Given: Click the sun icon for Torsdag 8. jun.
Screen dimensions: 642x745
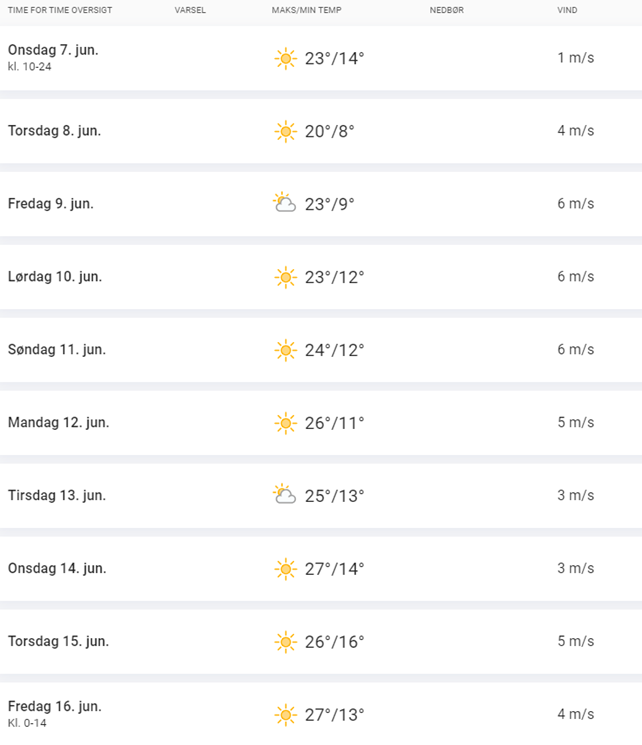Looking at the screenshot, I should [x=286, y=132].
